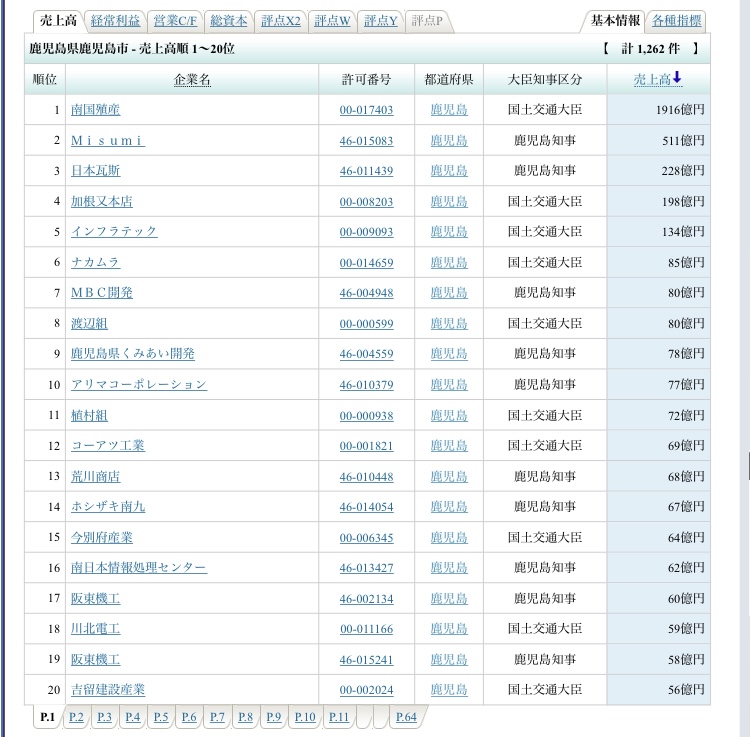The width and height of the screenshot is (750, 737).
Task: Open the 総資本 tab
Action: (x=229, y=21)
